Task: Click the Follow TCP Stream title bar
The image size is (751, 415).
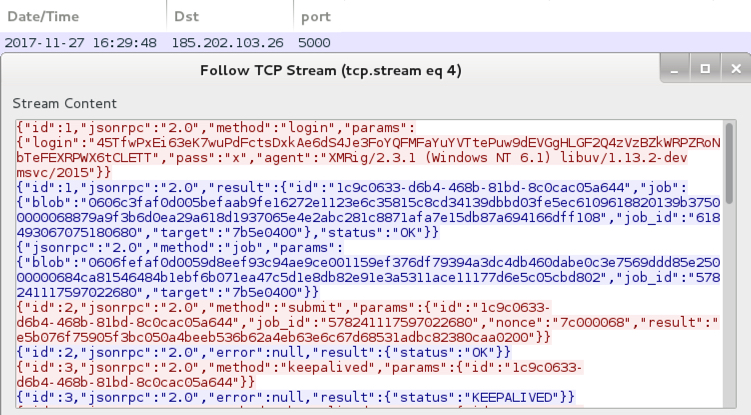Action: 330,70
